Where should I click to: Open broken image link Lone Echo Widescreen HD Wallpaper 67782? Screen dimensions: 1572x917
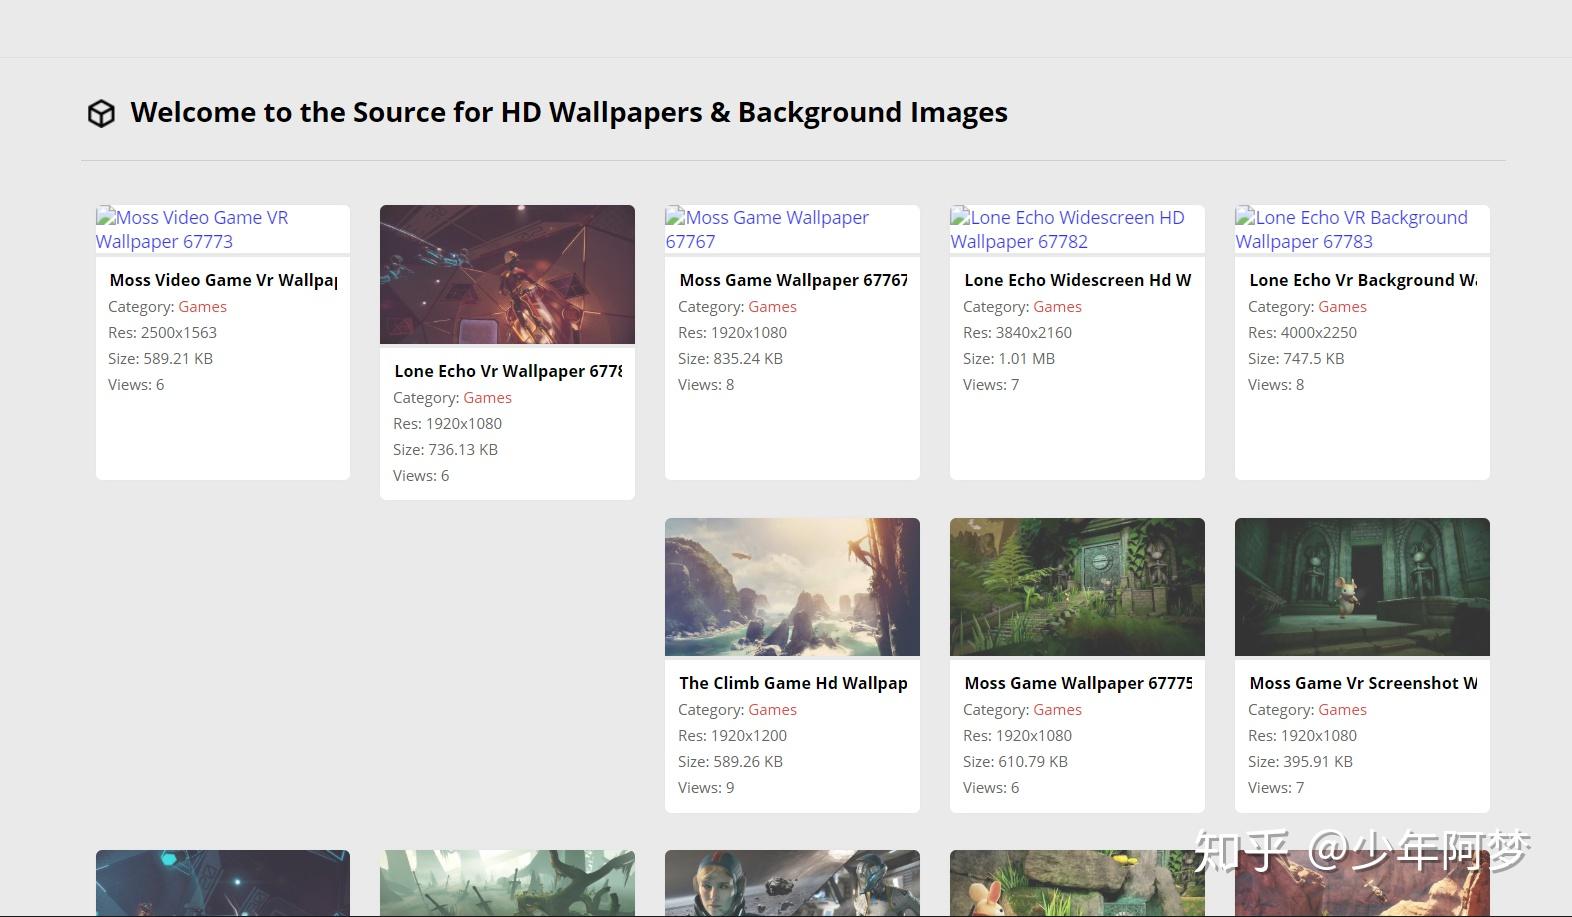point(1067,229)
